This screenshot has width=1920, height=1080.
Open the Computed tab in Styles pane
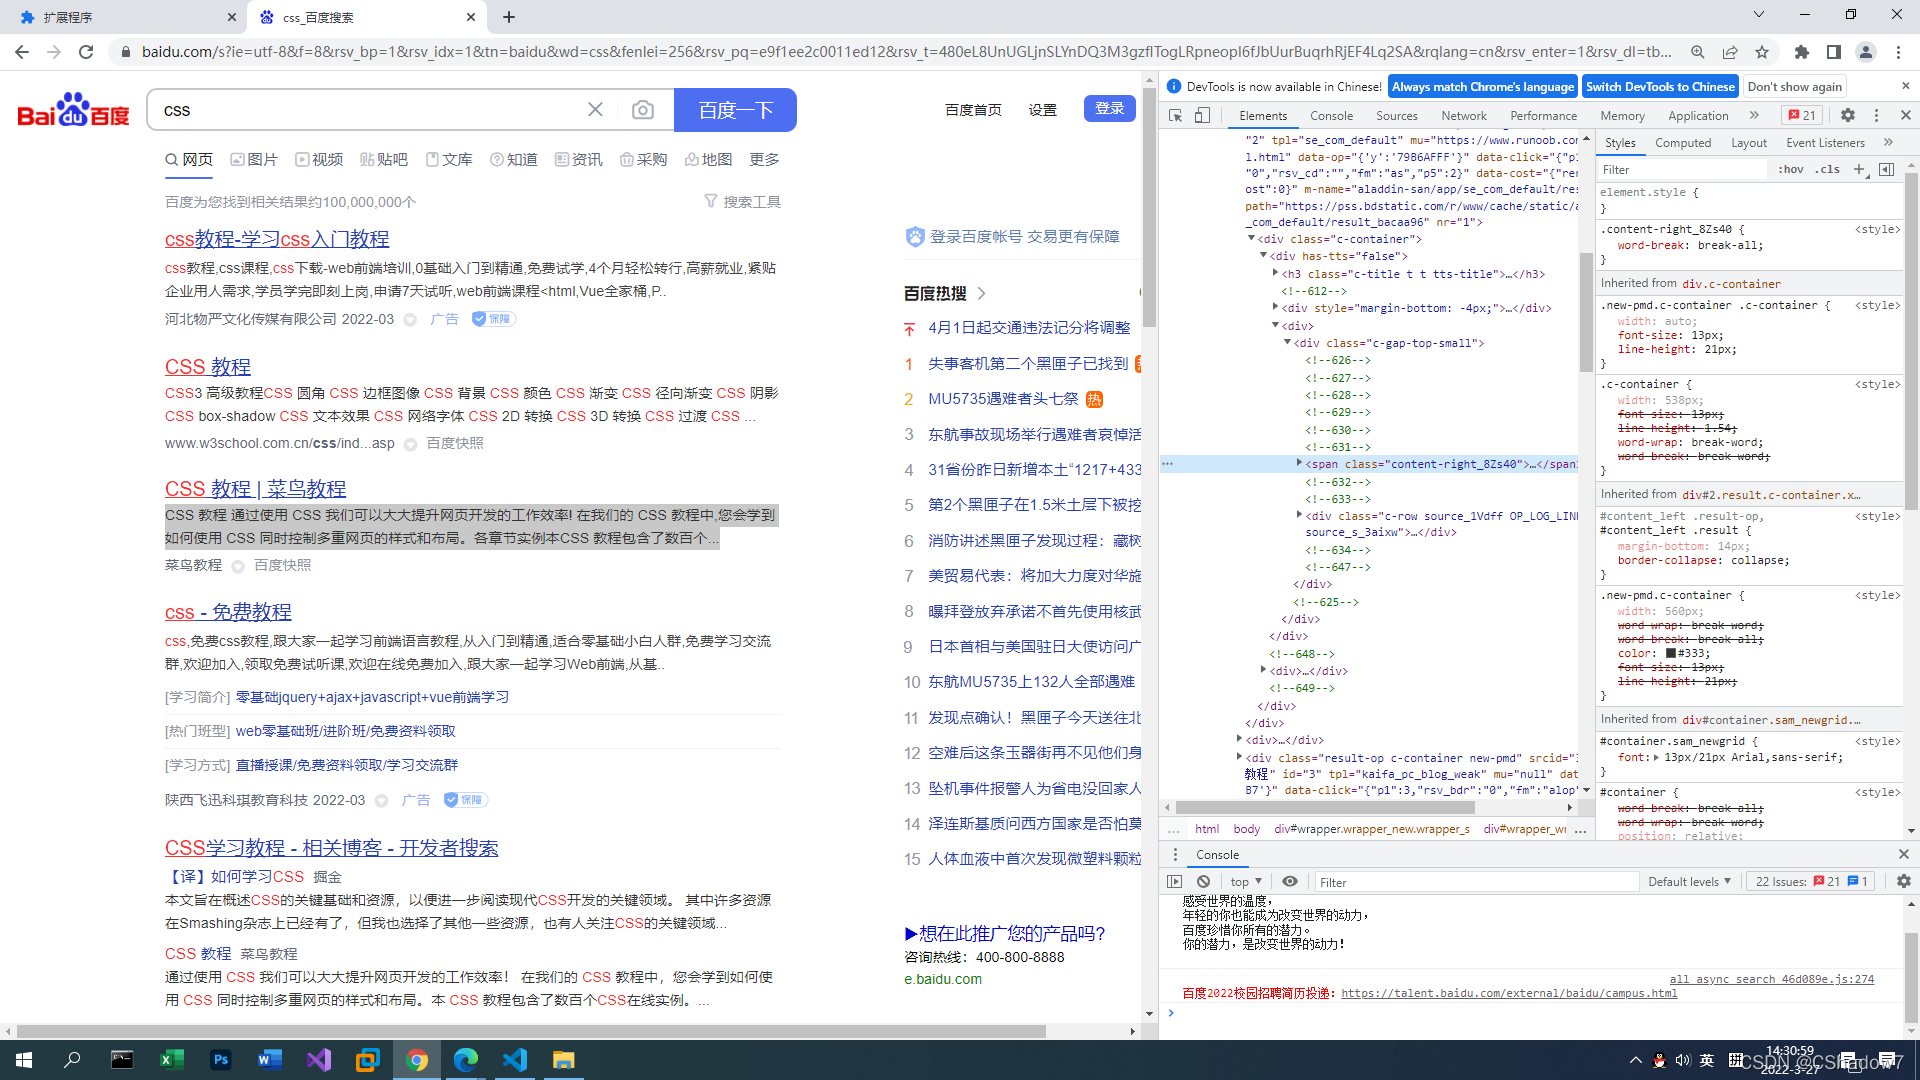point(1683,143)
